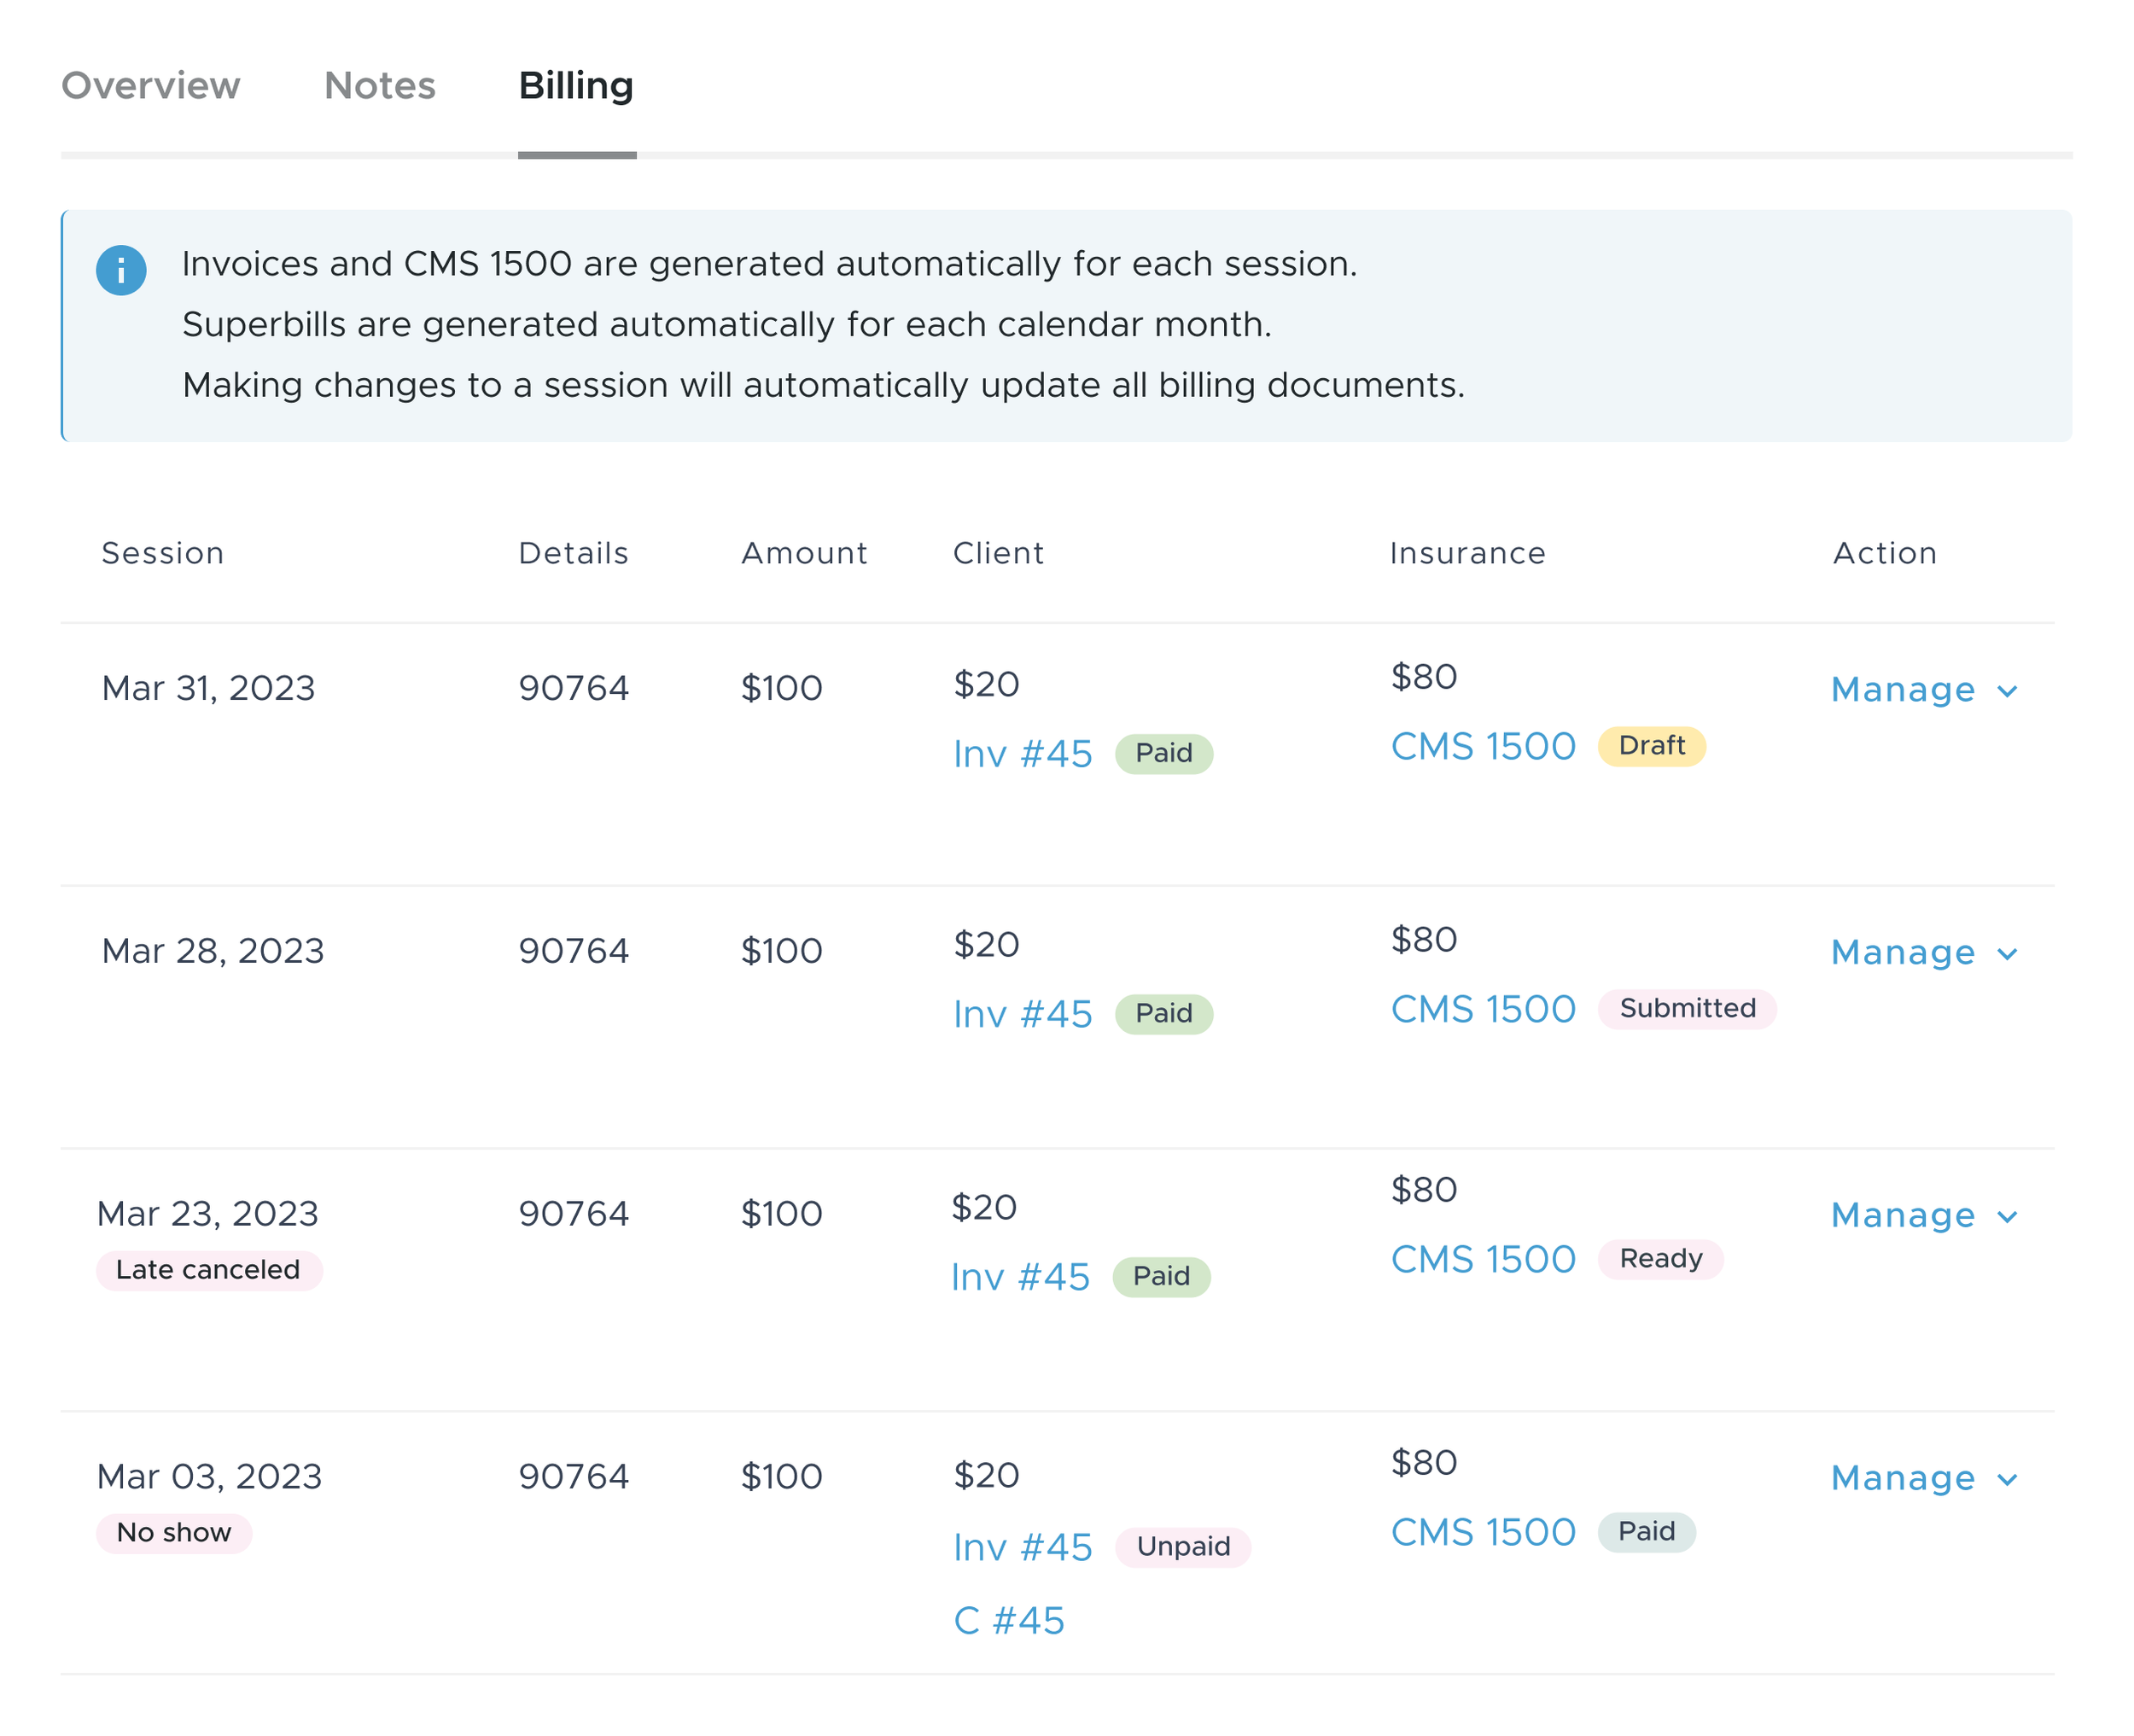Image resolution: width=2134 pixels, height=1736 pixels.
Task: Expand Manage dropdown for Mar 31, 2023 session
Action: [x=1925, y=690]
